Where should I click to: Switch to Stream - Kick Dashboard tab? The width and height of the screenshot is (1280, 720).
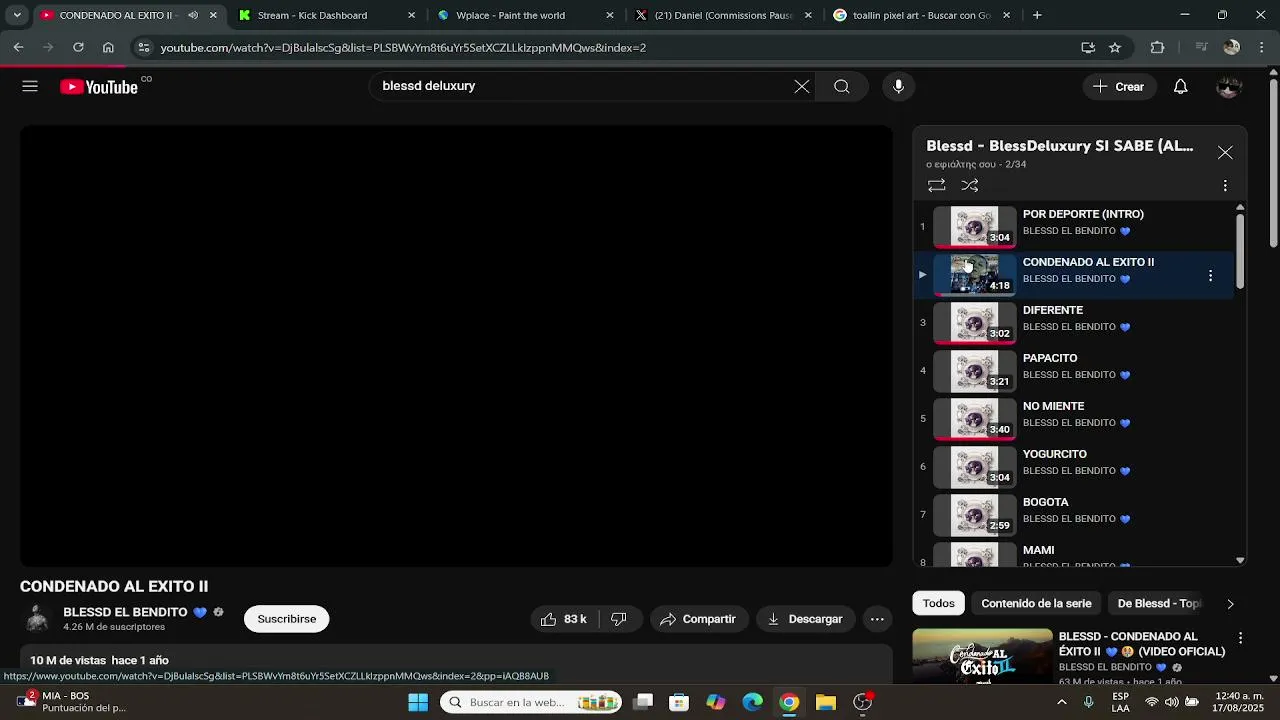pos(327,15)
